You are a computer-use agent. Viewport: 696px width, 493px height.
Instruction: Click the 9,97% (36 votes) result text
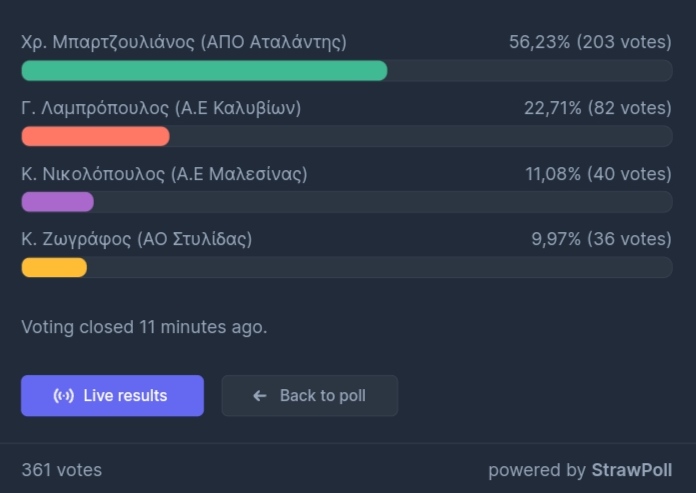[601, 239]
